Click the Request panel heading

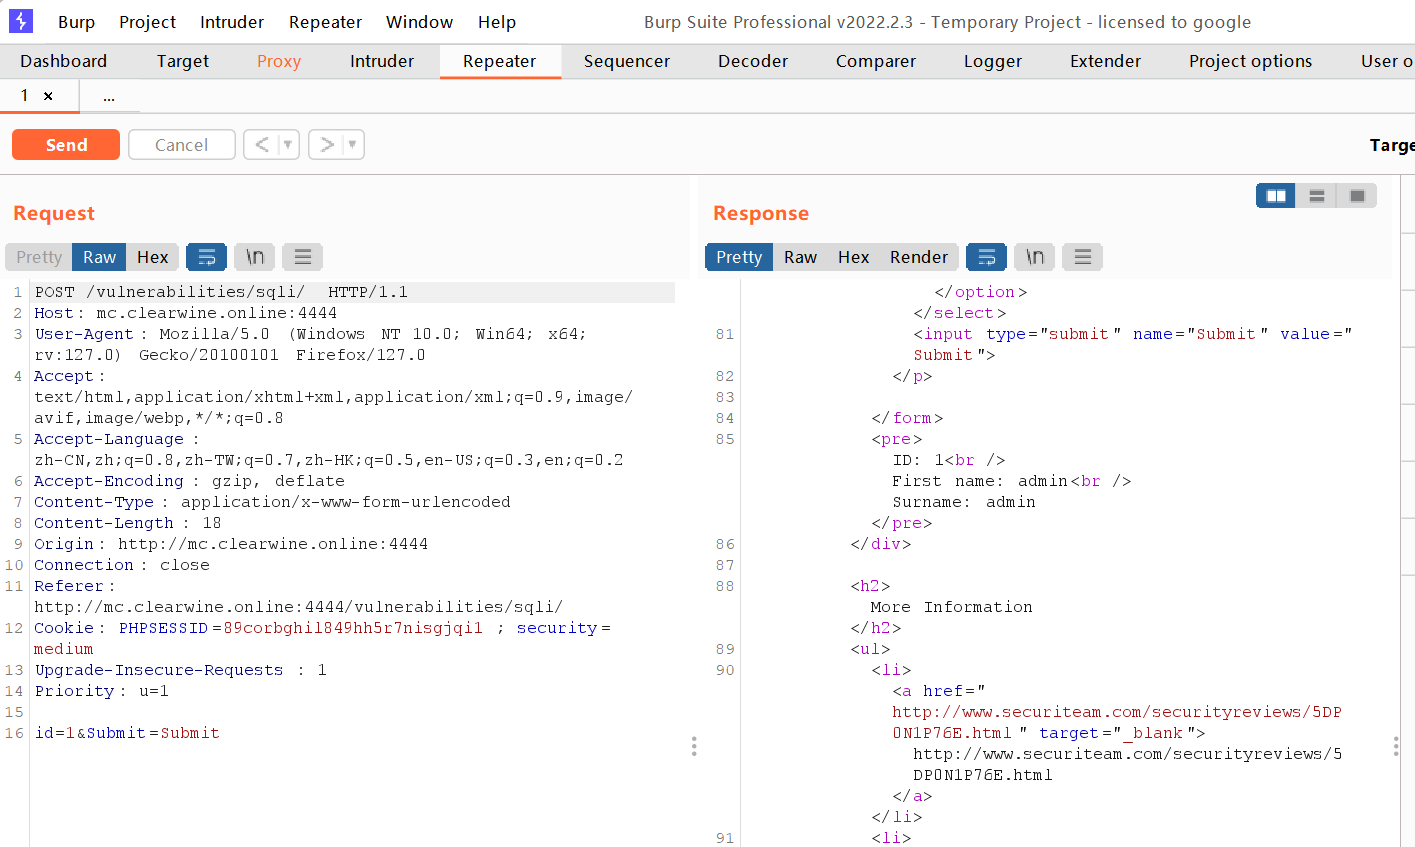54,213
